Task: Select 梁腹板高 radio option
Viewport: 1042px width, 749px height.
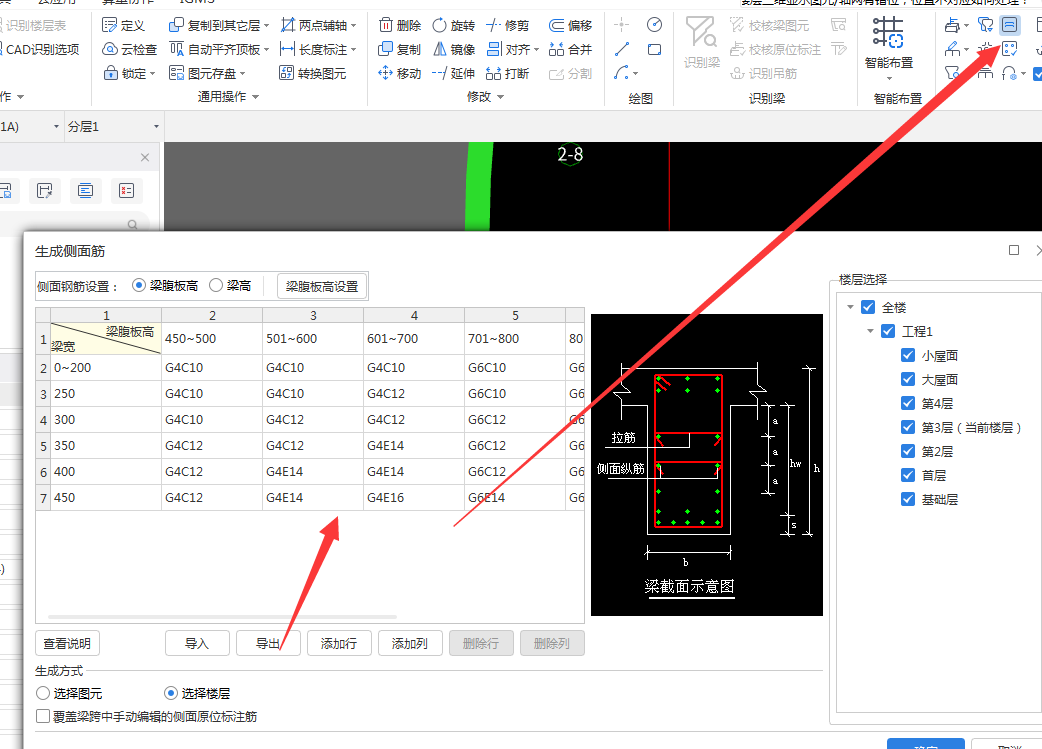Action: [139, 285]
